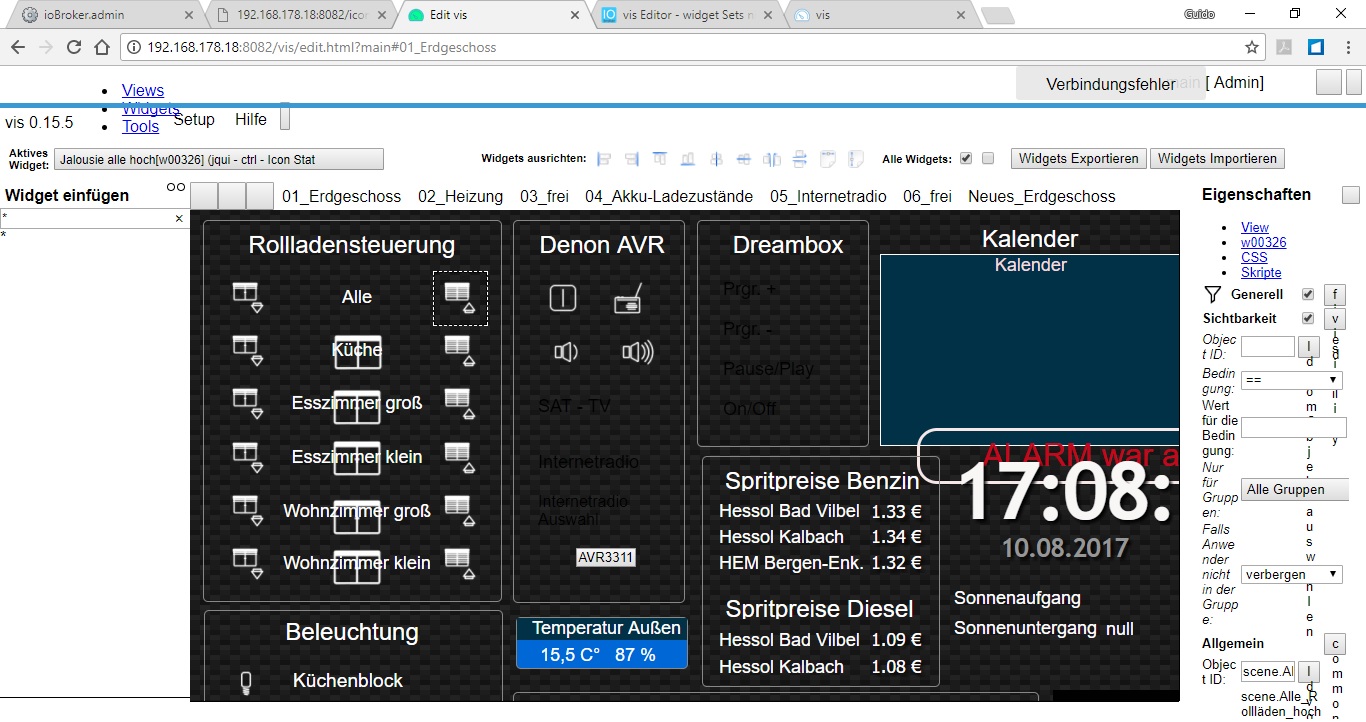The height and width of the screenshot is (722, 1366).
Task: Open the Bedingung '==' dropdown
Action: pyautogui.click(x=1291, y=380)
